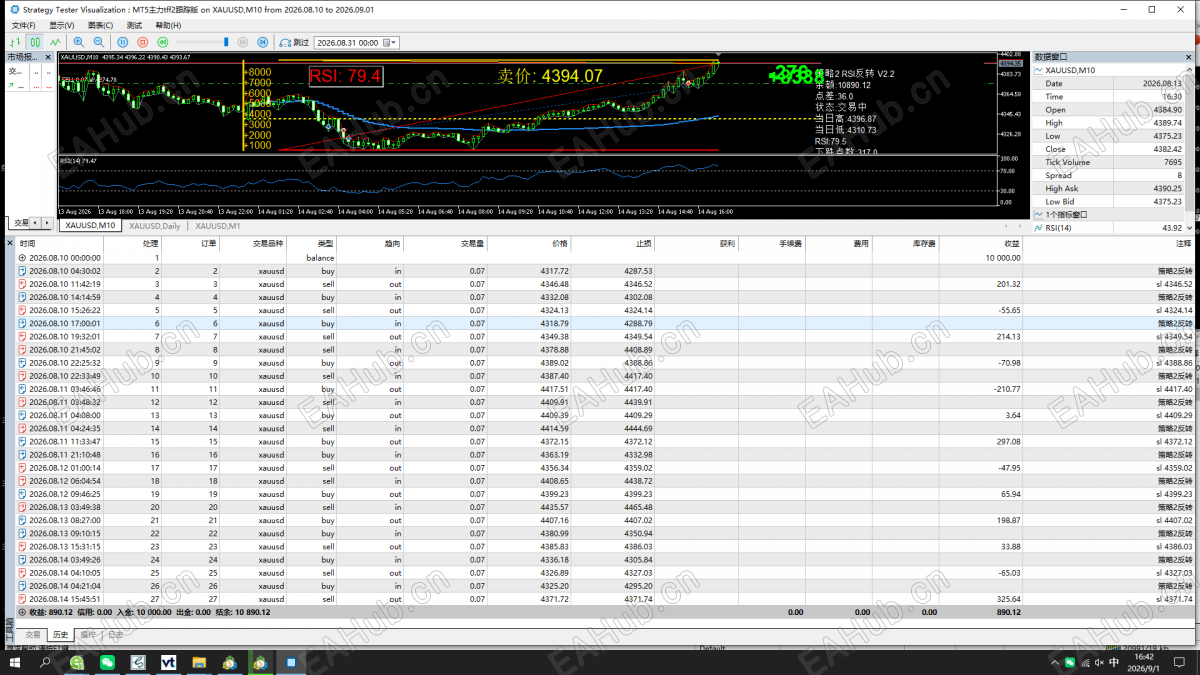Click the skip-to date field 2026.08.31 00:00
The image size is (1200, 675).
(348, 43)
